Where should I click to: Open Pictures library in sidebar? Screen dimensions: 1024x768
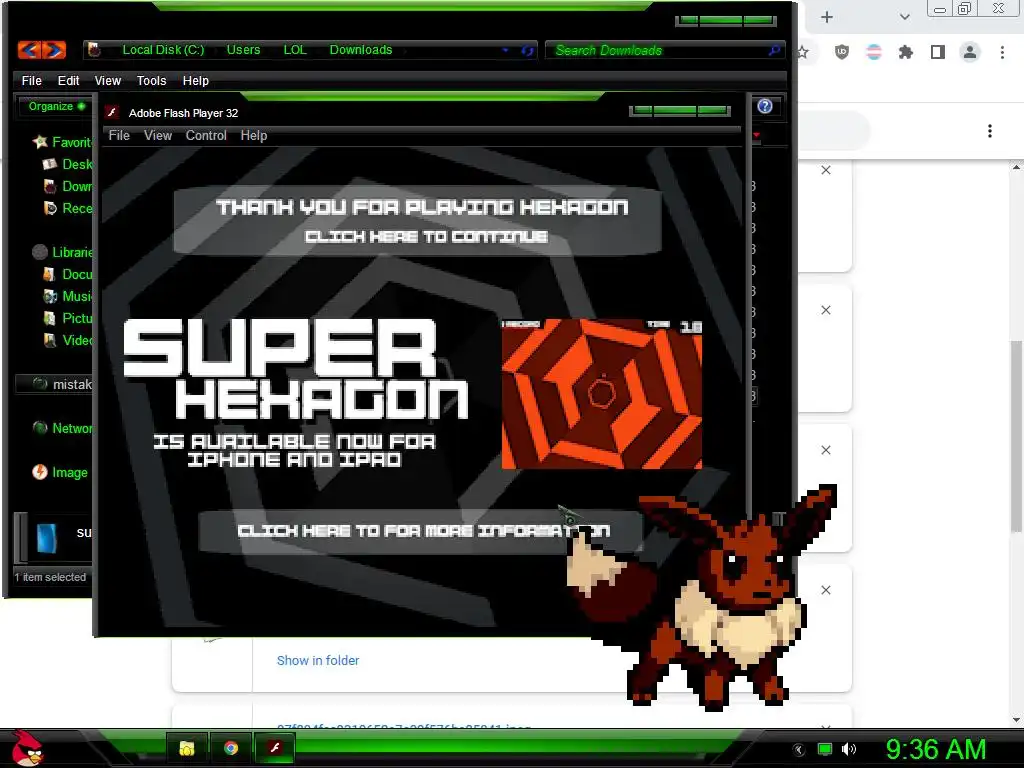pyautogui.click(x=69, y=318)
